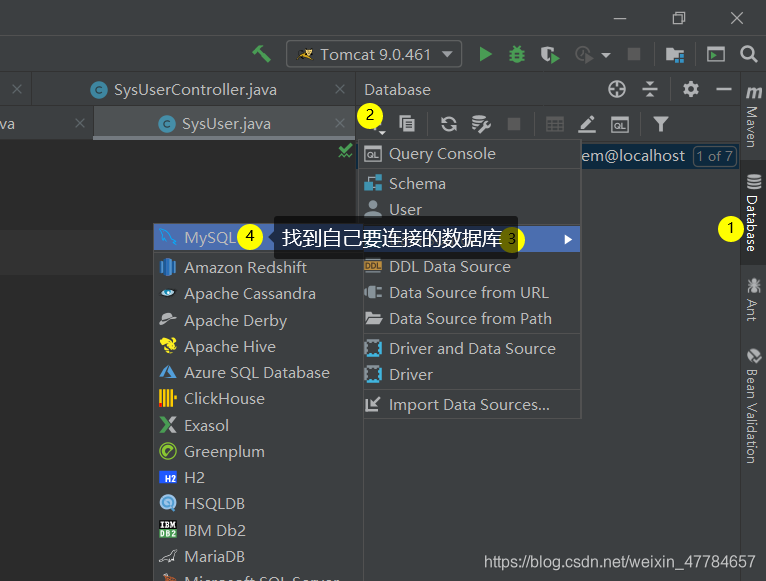
Task: Expand the Data Source submenu arrow
Action: pos(568,239)
